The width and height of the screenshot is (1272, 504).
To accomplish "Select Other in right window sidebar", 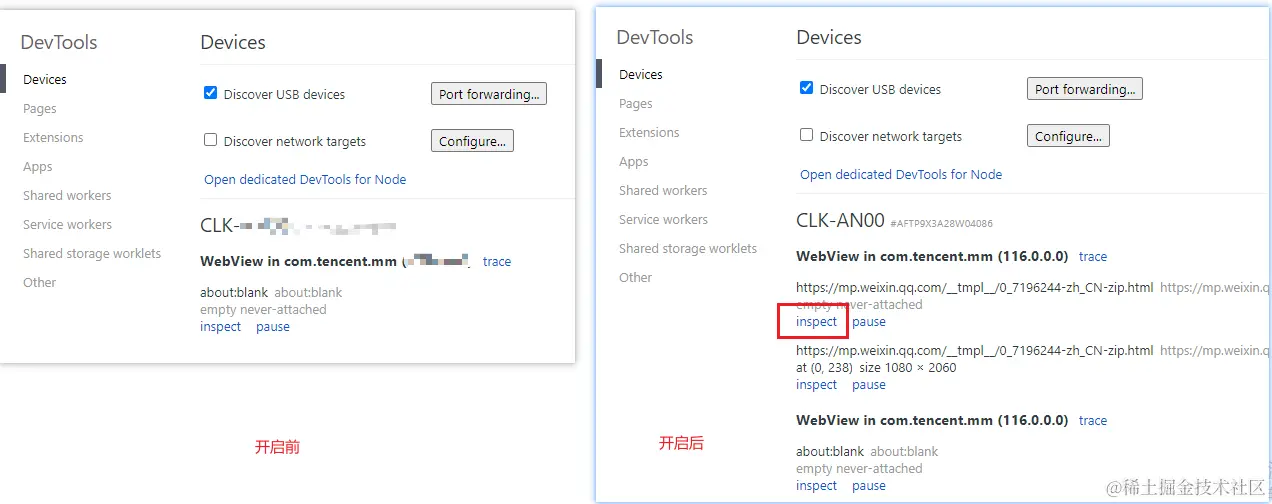I will click(636, 277).
